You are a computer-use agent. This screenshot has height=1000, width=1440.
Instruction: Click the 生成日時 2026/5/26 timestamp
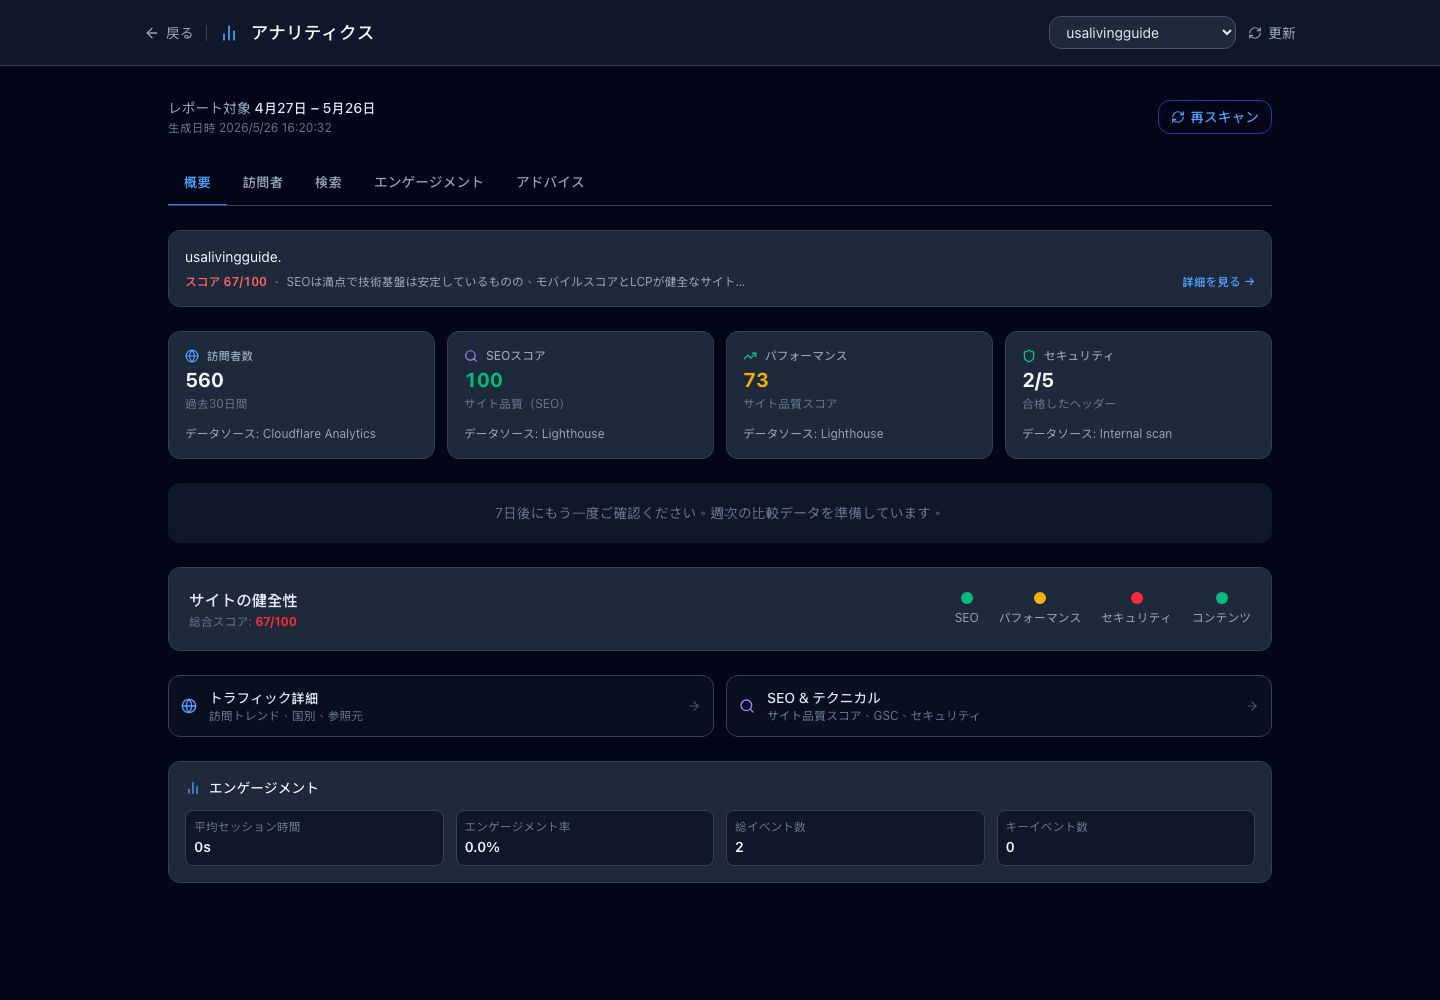pos(250,128)
